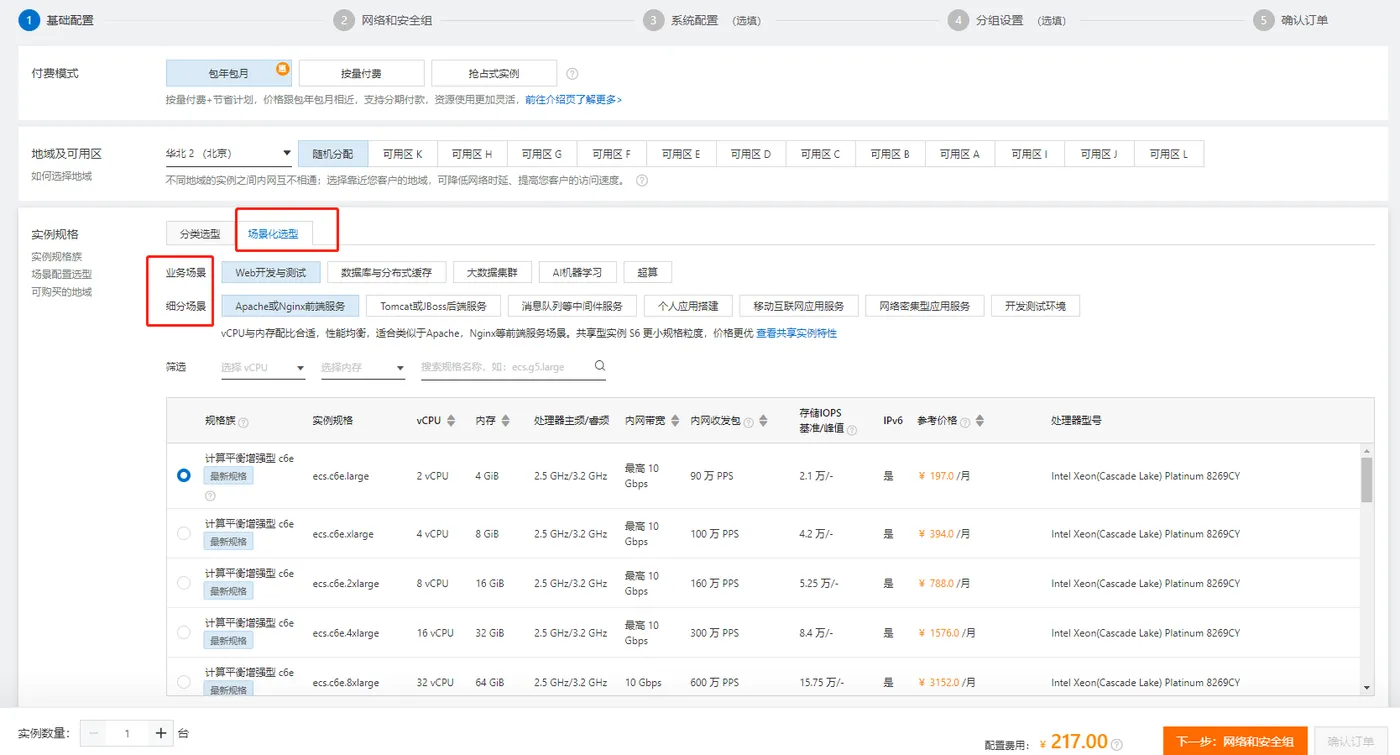Select Apache或Nginx前端服务 sub-scenario
The height and width of the screenshot is (755, 1400).
290,306
